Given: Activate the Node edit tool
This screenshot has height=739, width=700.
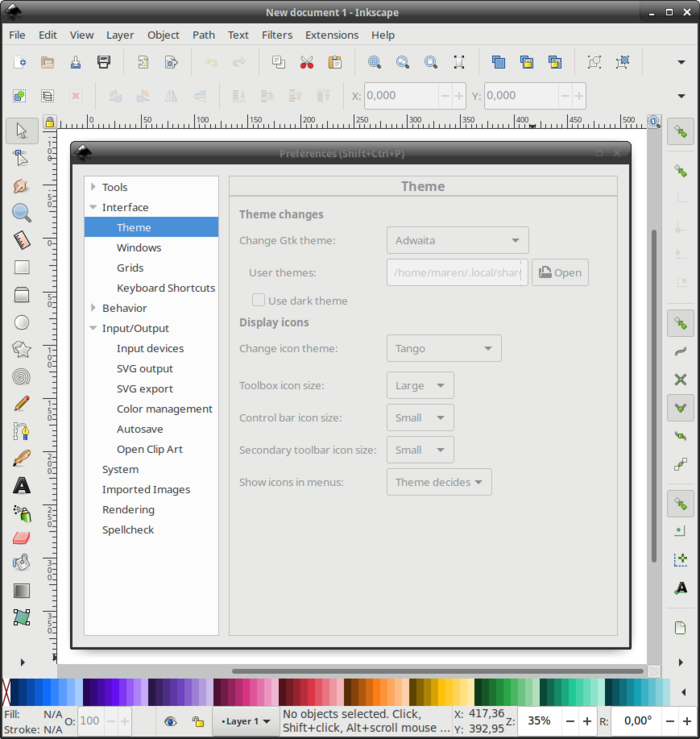Looking at the screenshot, I should pos(21,158).
